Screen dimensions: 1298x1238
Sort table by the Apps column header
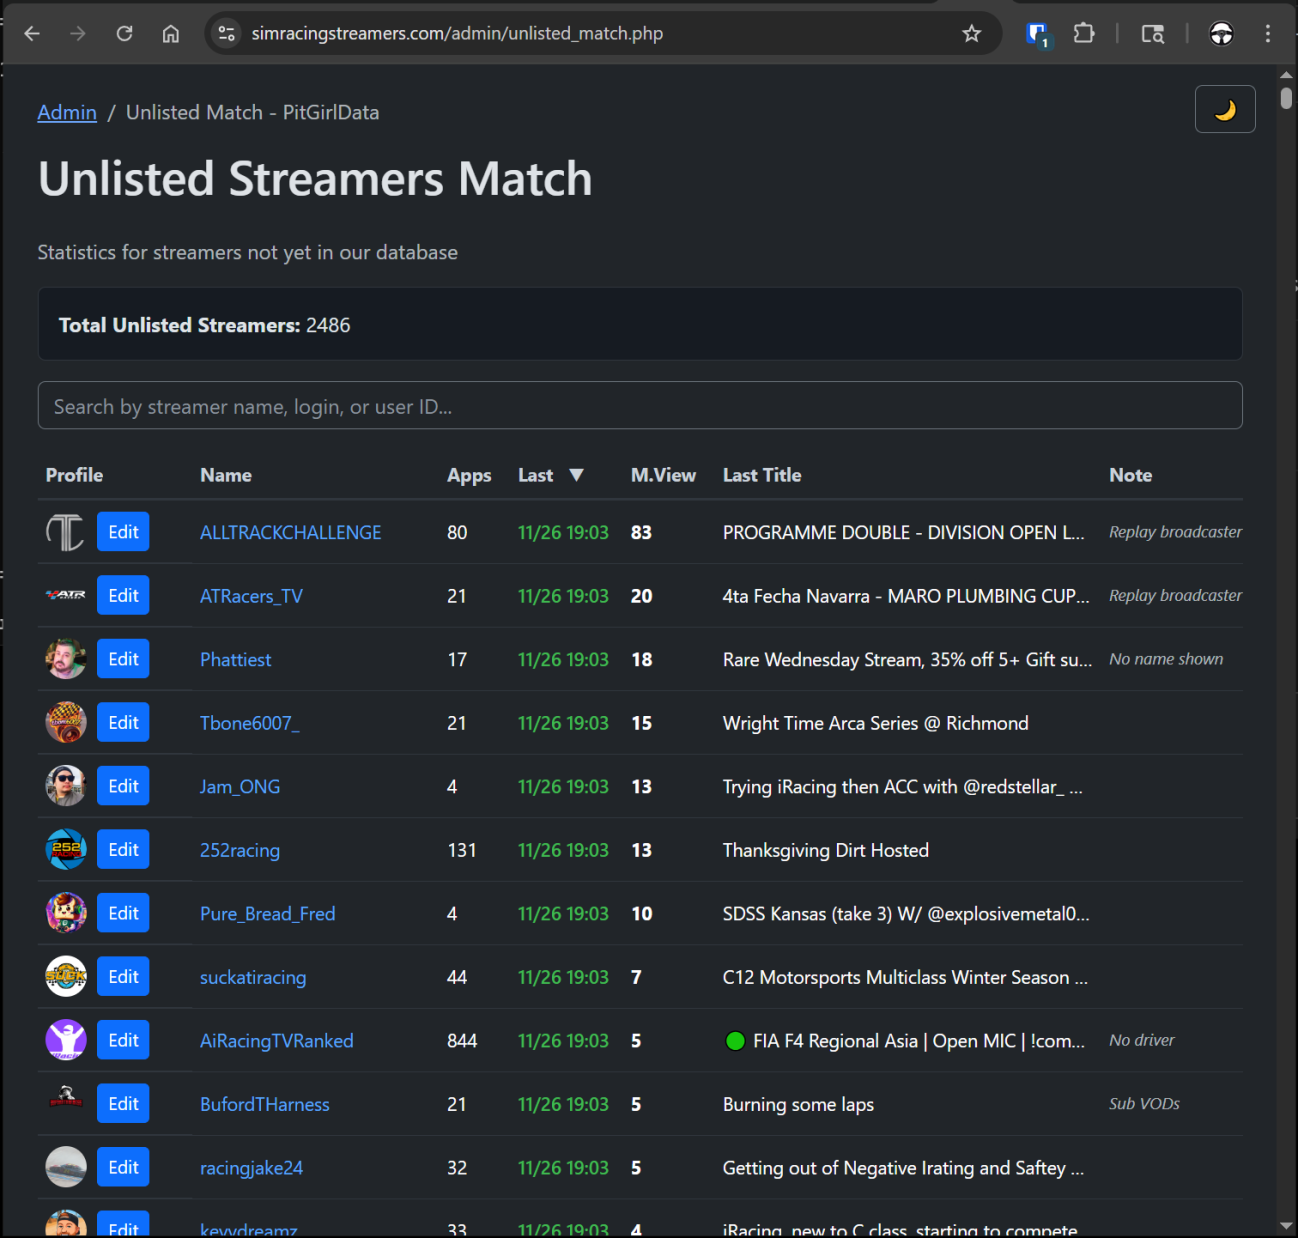(468, 476)
